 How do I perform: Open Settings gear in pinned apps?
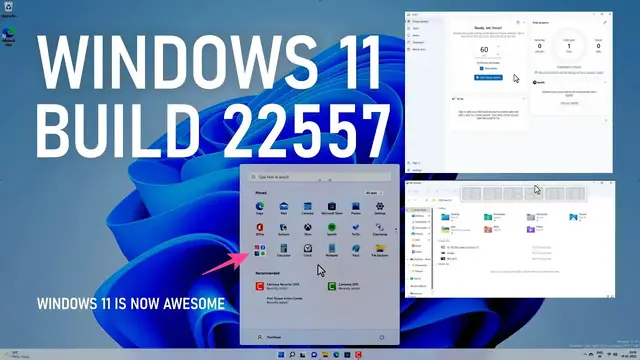[x=380, y=208]
